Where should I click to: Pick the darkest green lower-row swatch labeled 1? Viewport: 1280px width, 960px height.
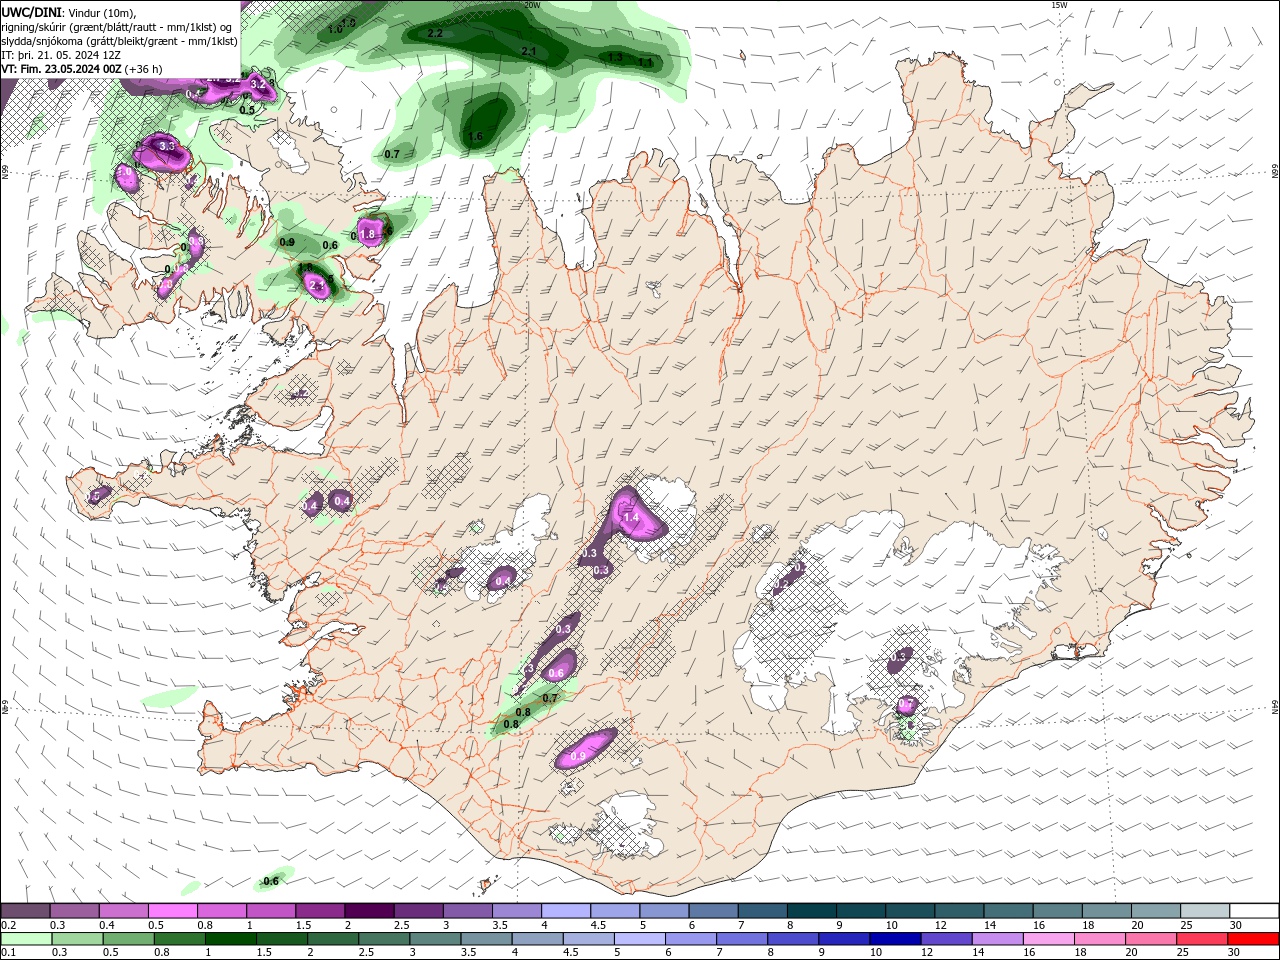click(x=231, y=939)
